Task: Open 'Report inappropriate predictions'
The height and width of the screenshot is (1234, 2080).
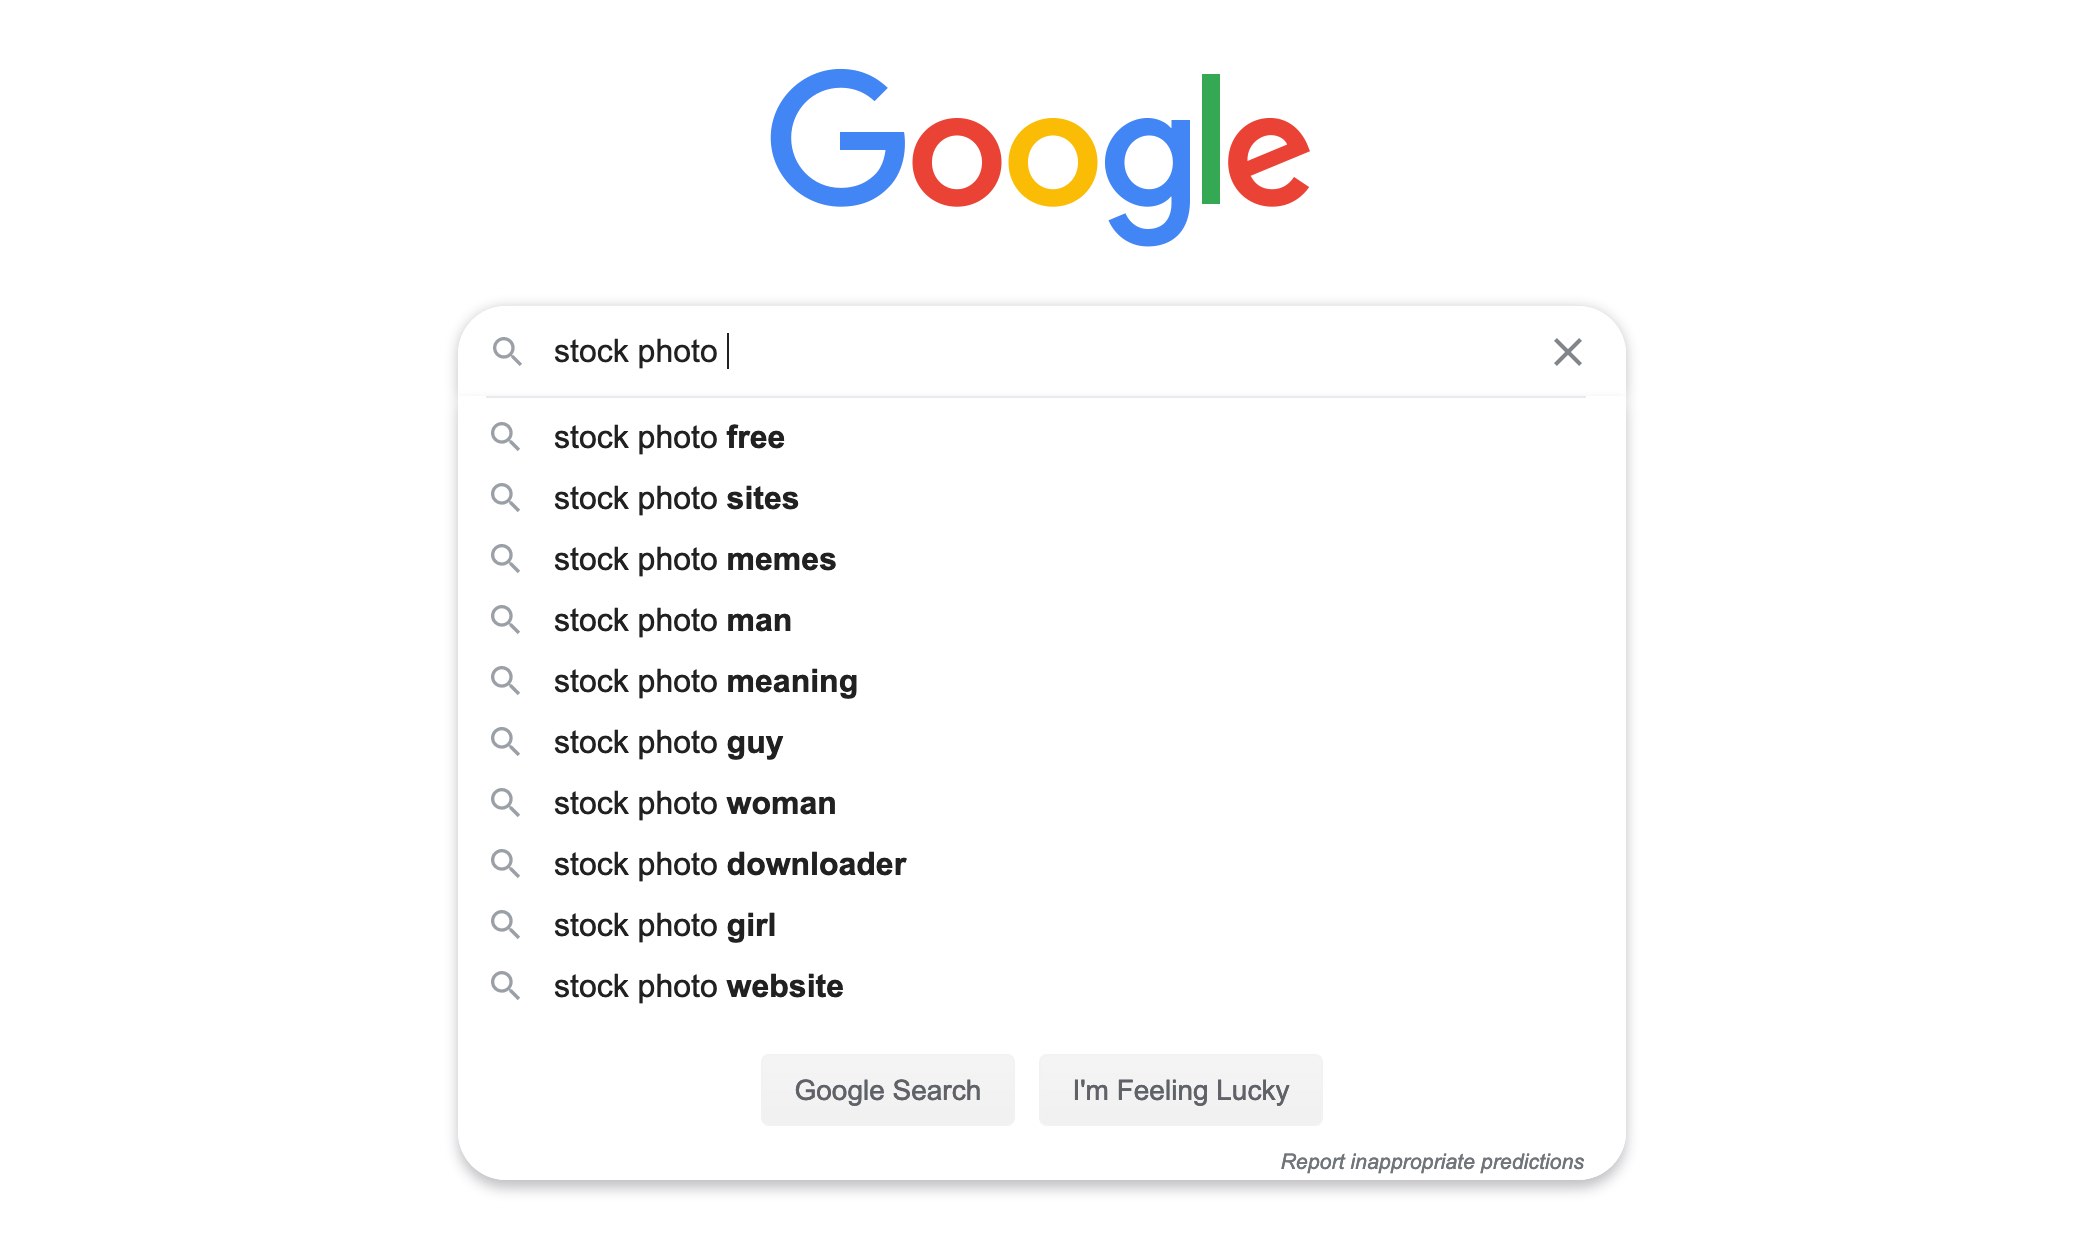Action: pyautogui.click(x=1432, y=1161)
